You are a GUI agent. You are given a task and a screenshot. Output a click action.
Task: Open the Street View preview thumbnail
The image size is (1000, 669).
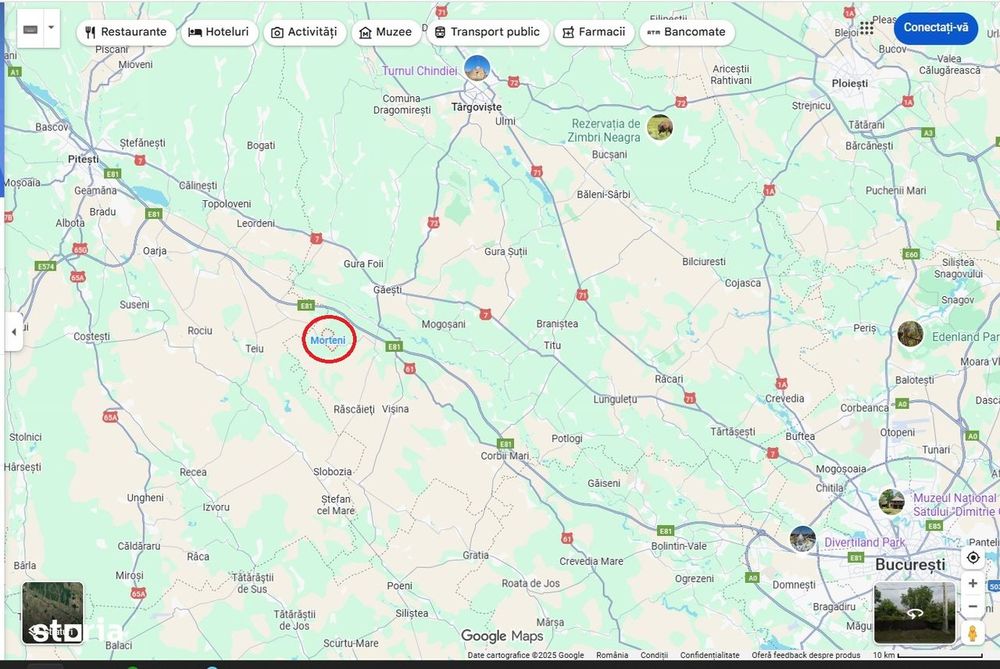point(915,613)
